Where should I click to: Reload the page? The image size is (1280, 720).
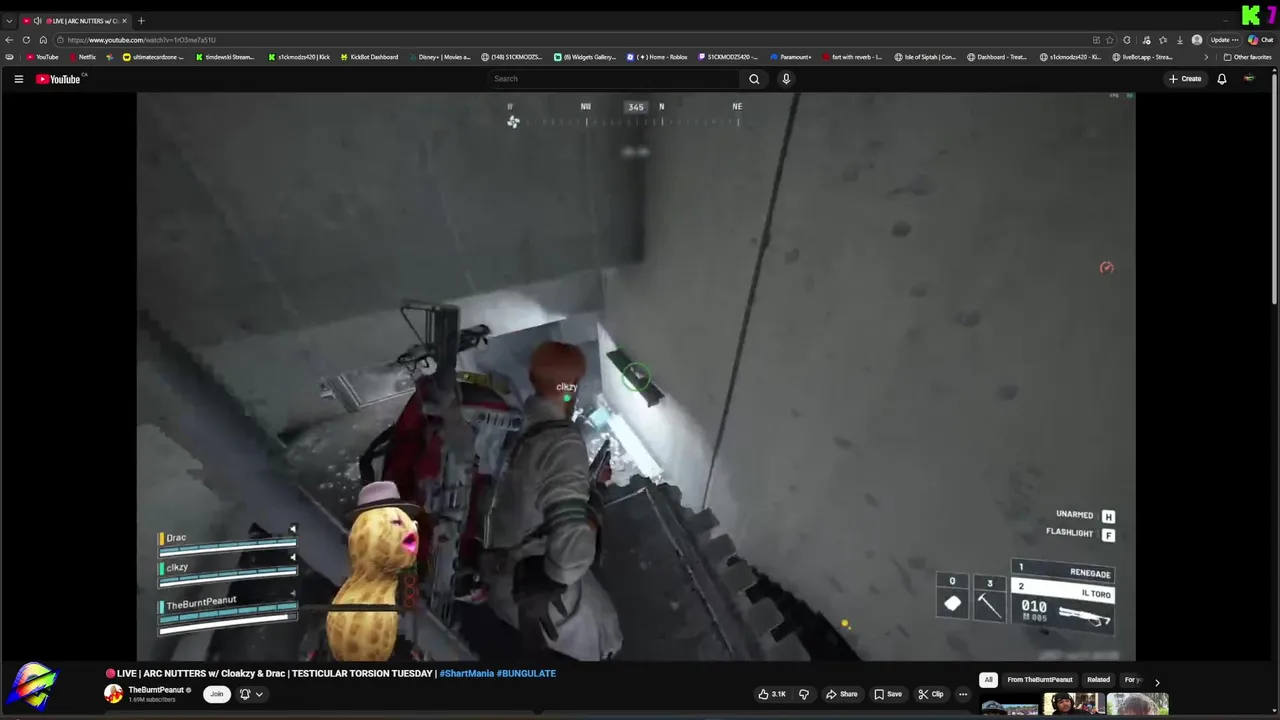pyautogui.click(x=26, y=40)
